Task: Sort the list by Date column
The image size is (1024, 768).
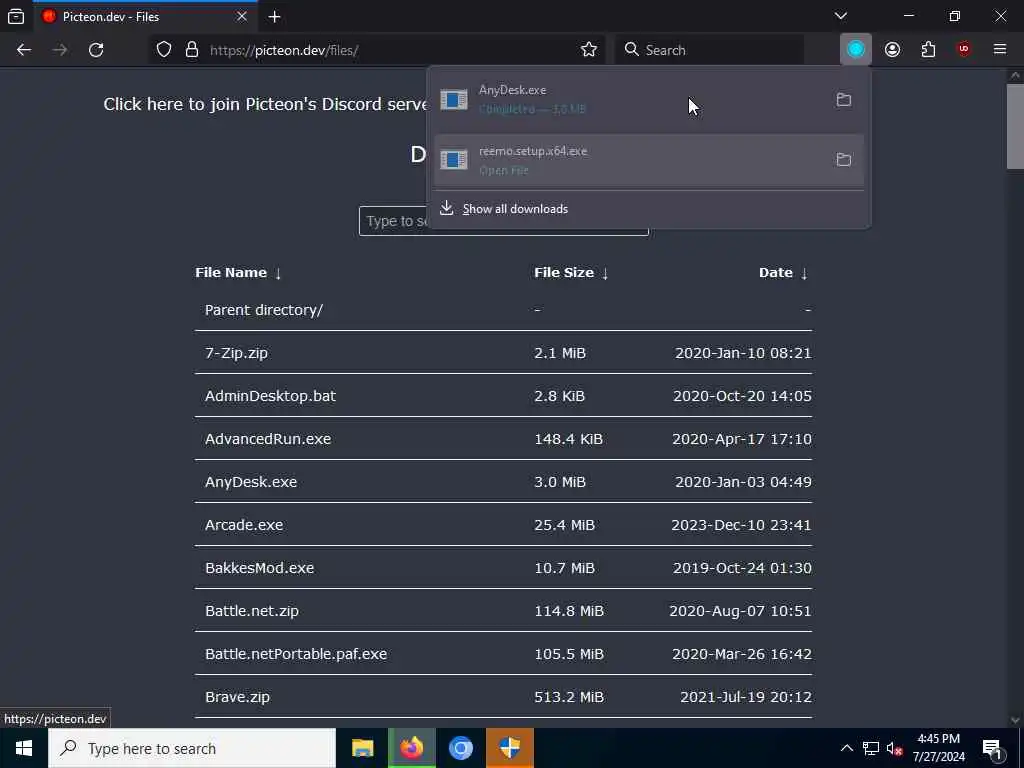Action: point(784,272)
